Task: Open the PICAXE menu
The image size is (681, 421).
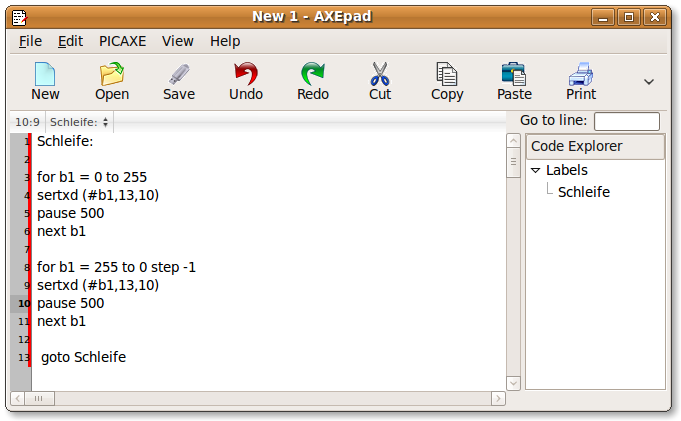Action: click(x=122, y=41)
